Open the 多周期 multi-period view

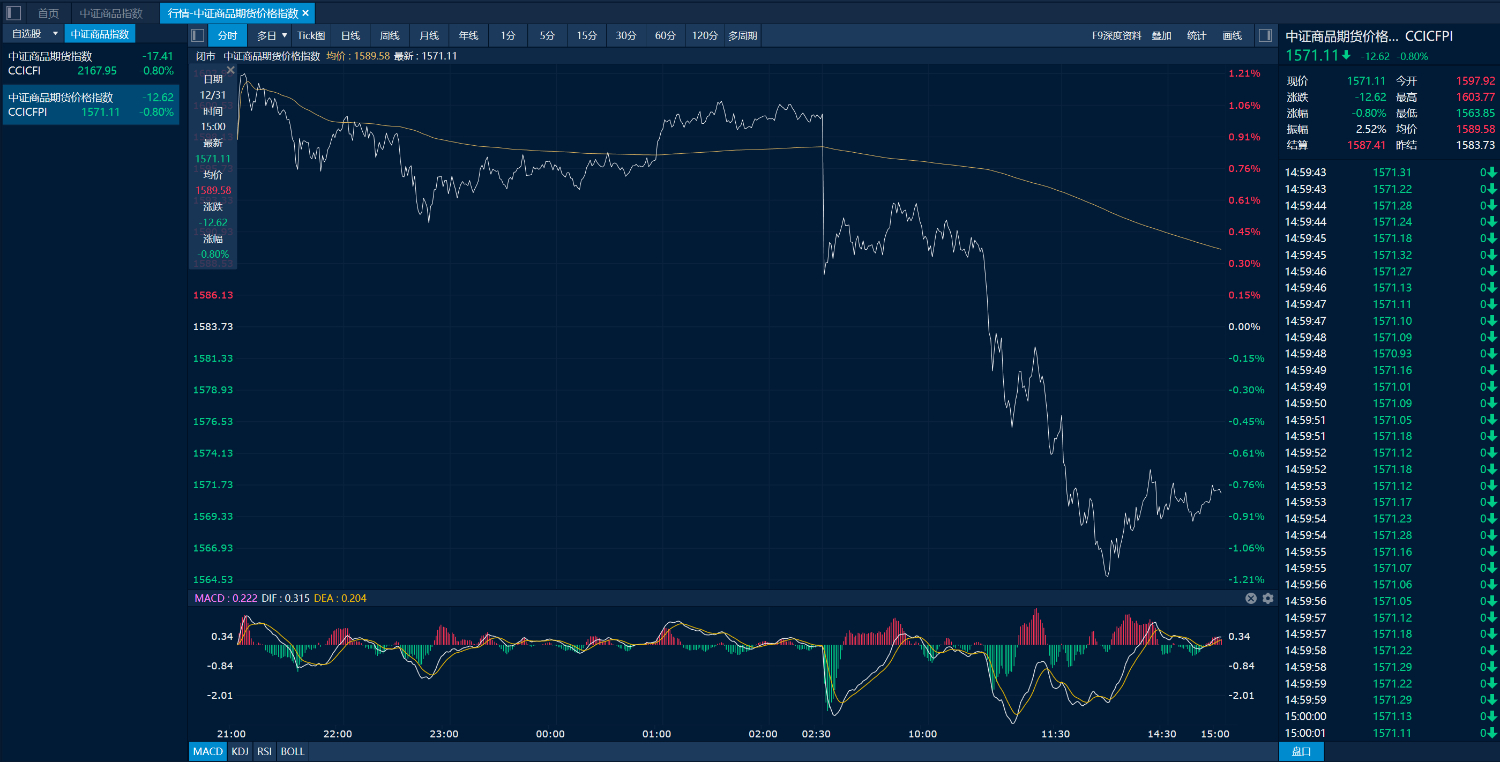(743, 35)
